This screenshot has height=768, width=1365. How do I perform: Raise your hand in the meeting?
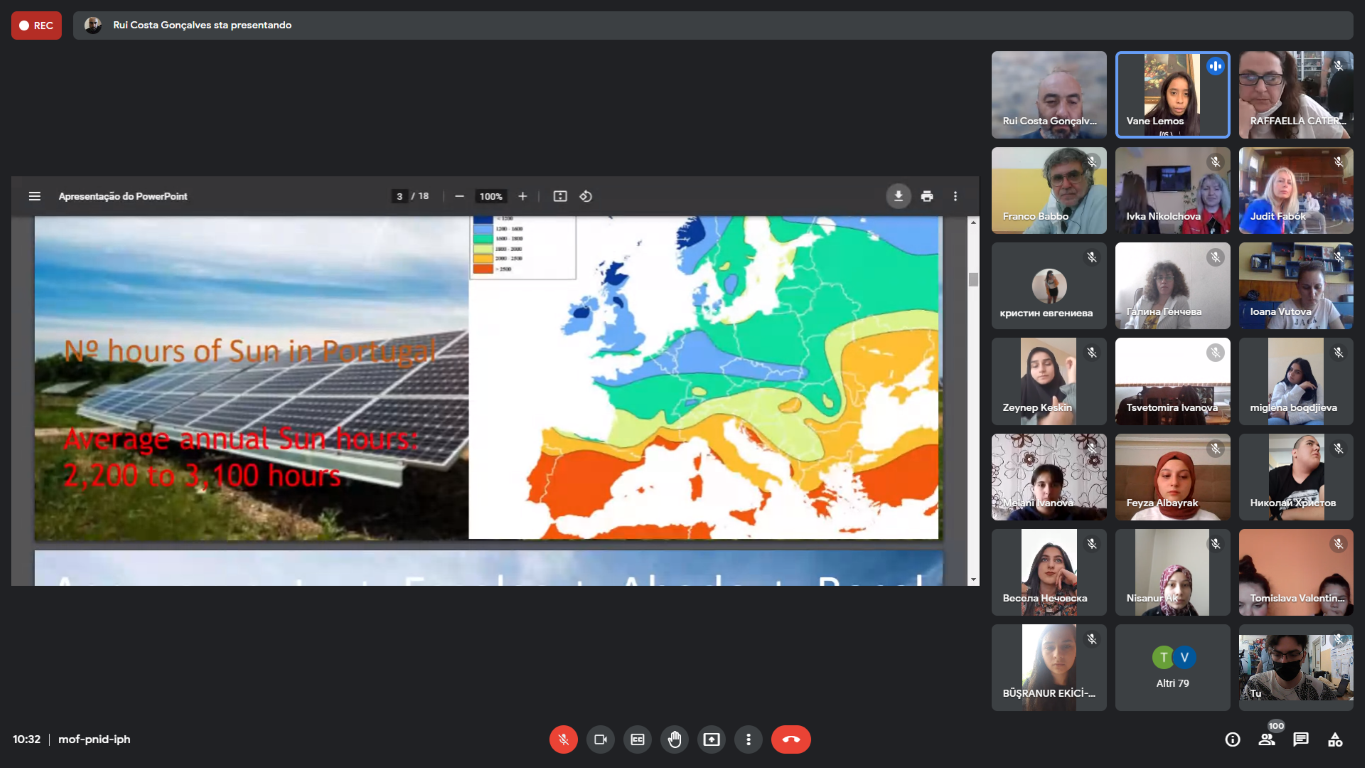point(674,739)
